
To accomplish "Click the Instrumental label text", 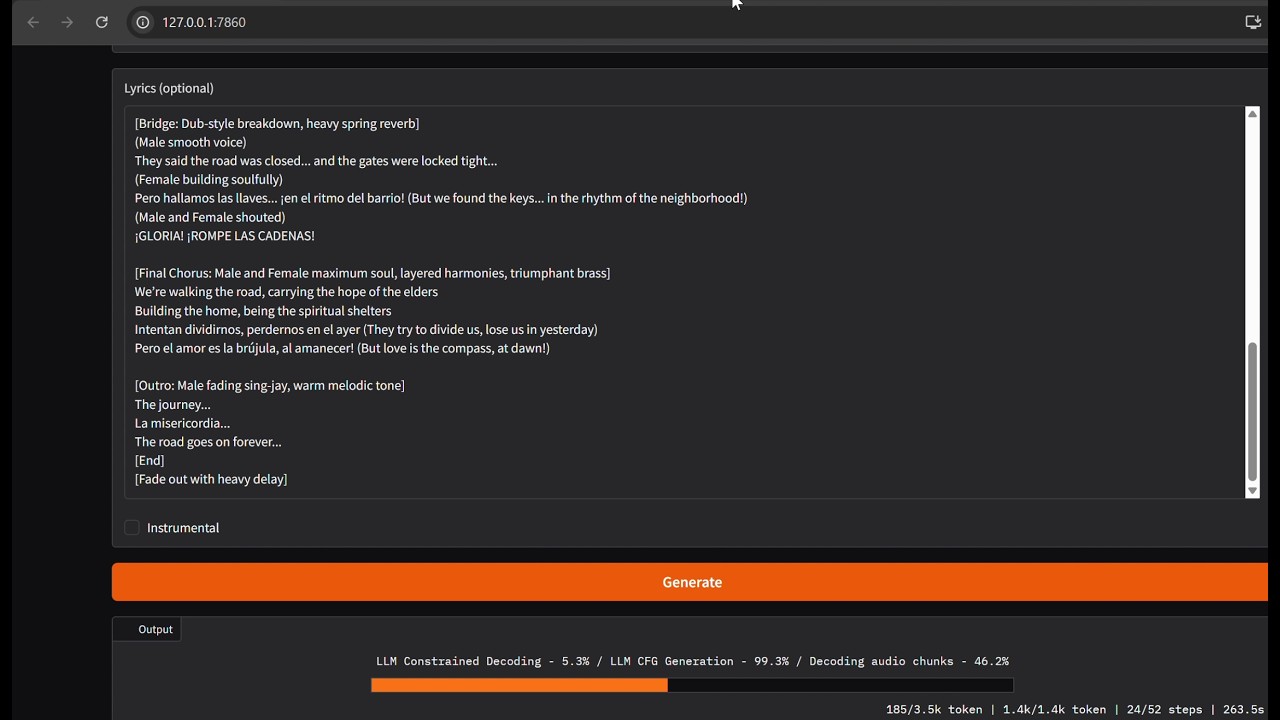I will point(183,528).
